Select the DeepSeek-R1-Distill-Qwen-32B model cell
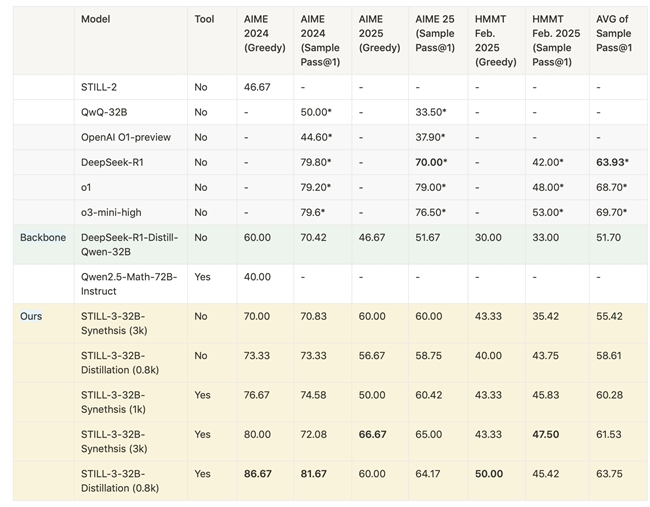Screen dimensions: 650x507 tap(129, 245)
